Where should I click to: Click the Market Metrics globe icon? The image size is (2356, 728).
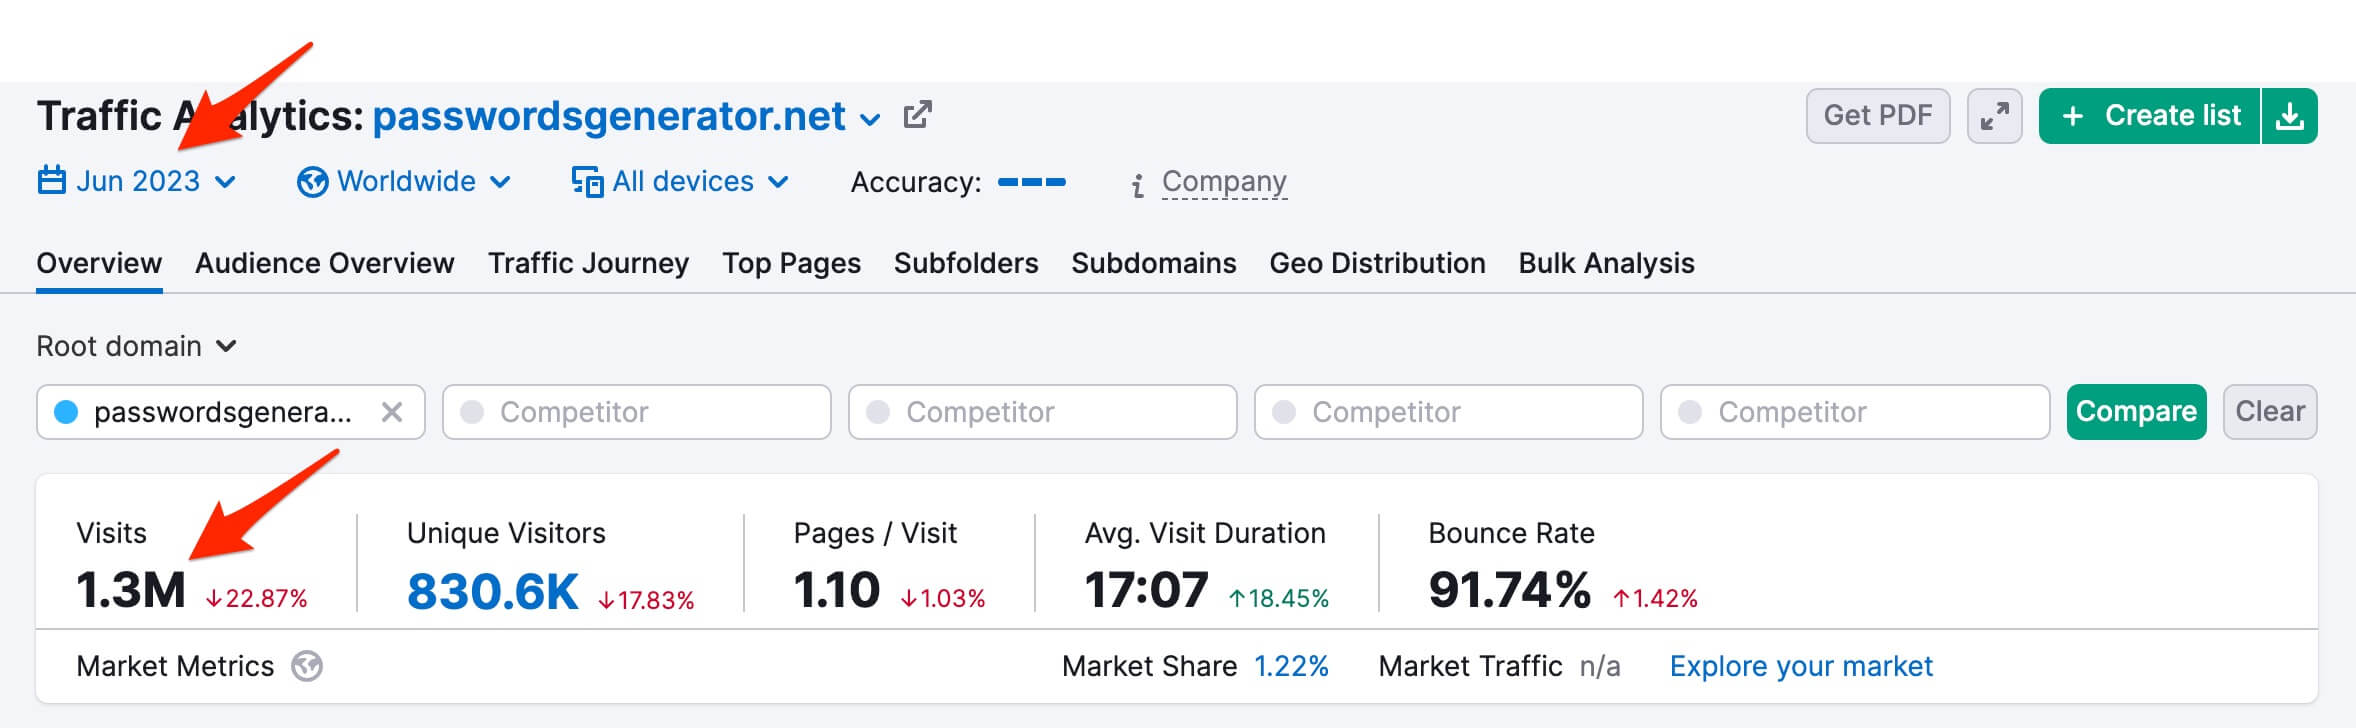[x=307, y=666]
